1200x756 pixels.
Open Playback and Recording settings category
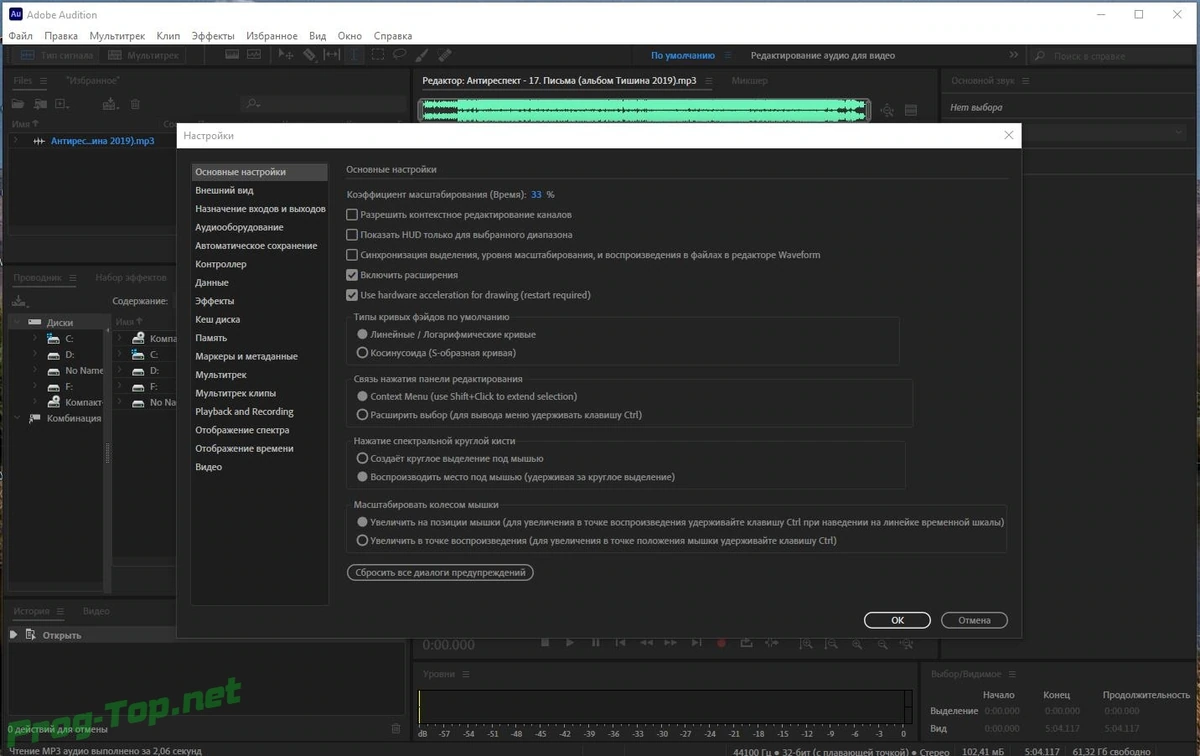244,412
